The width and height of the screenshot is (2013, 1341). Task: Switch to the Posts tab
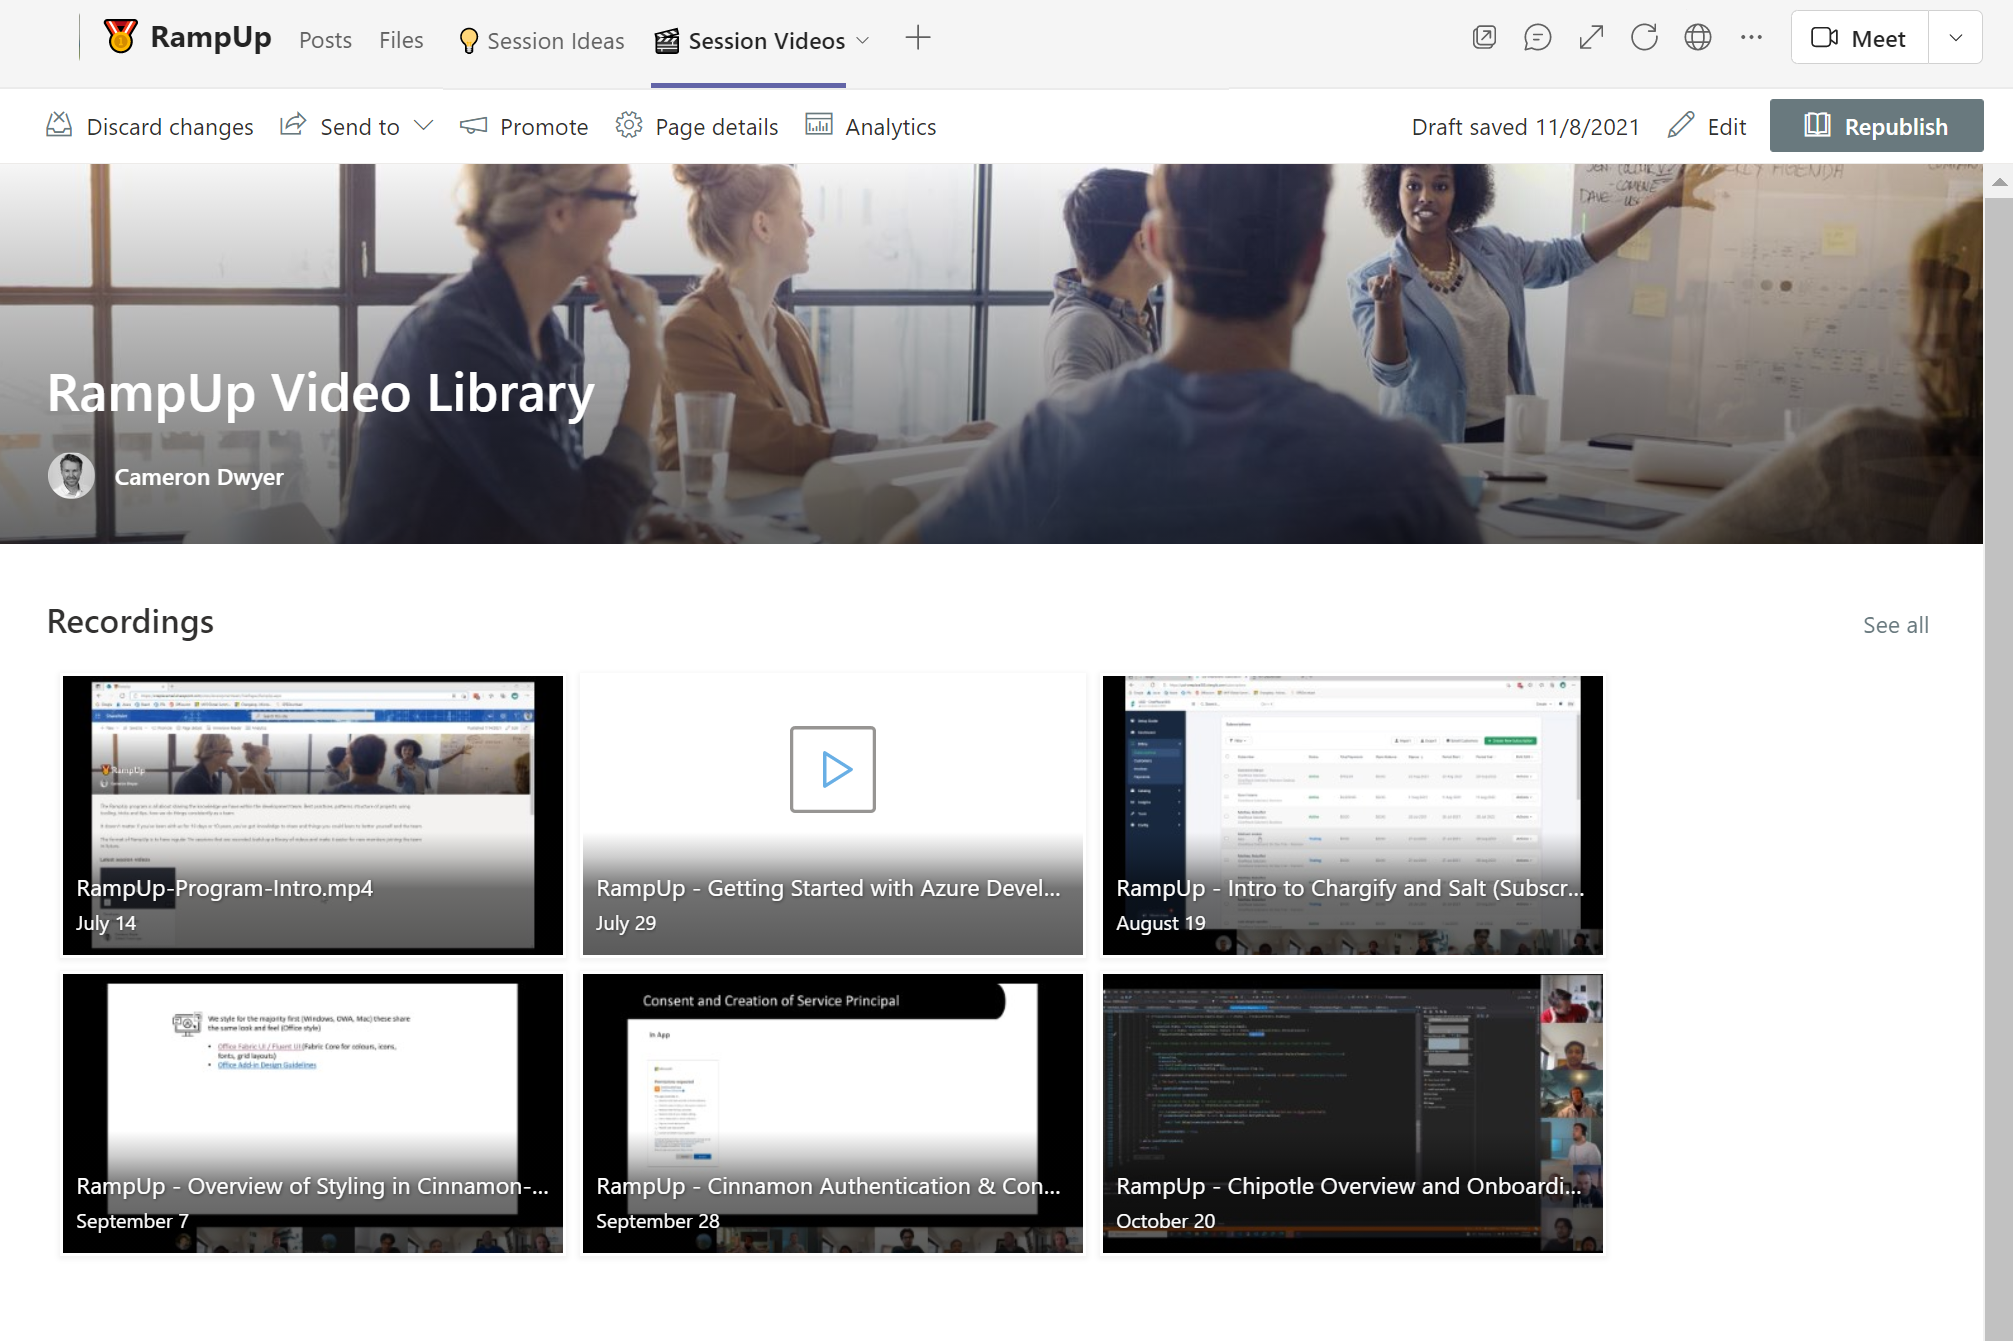click(325, 41)
